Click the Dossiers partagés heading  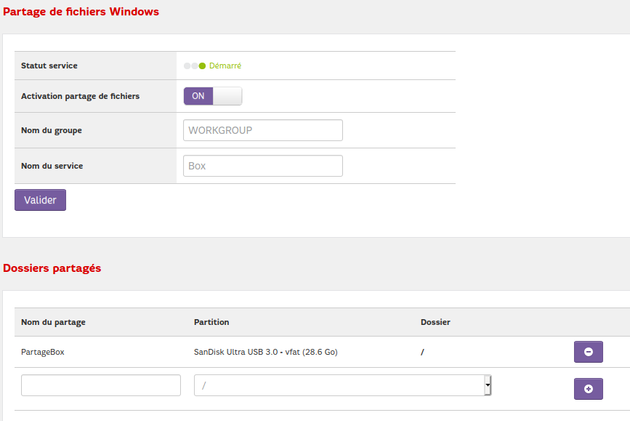(52, 268)
